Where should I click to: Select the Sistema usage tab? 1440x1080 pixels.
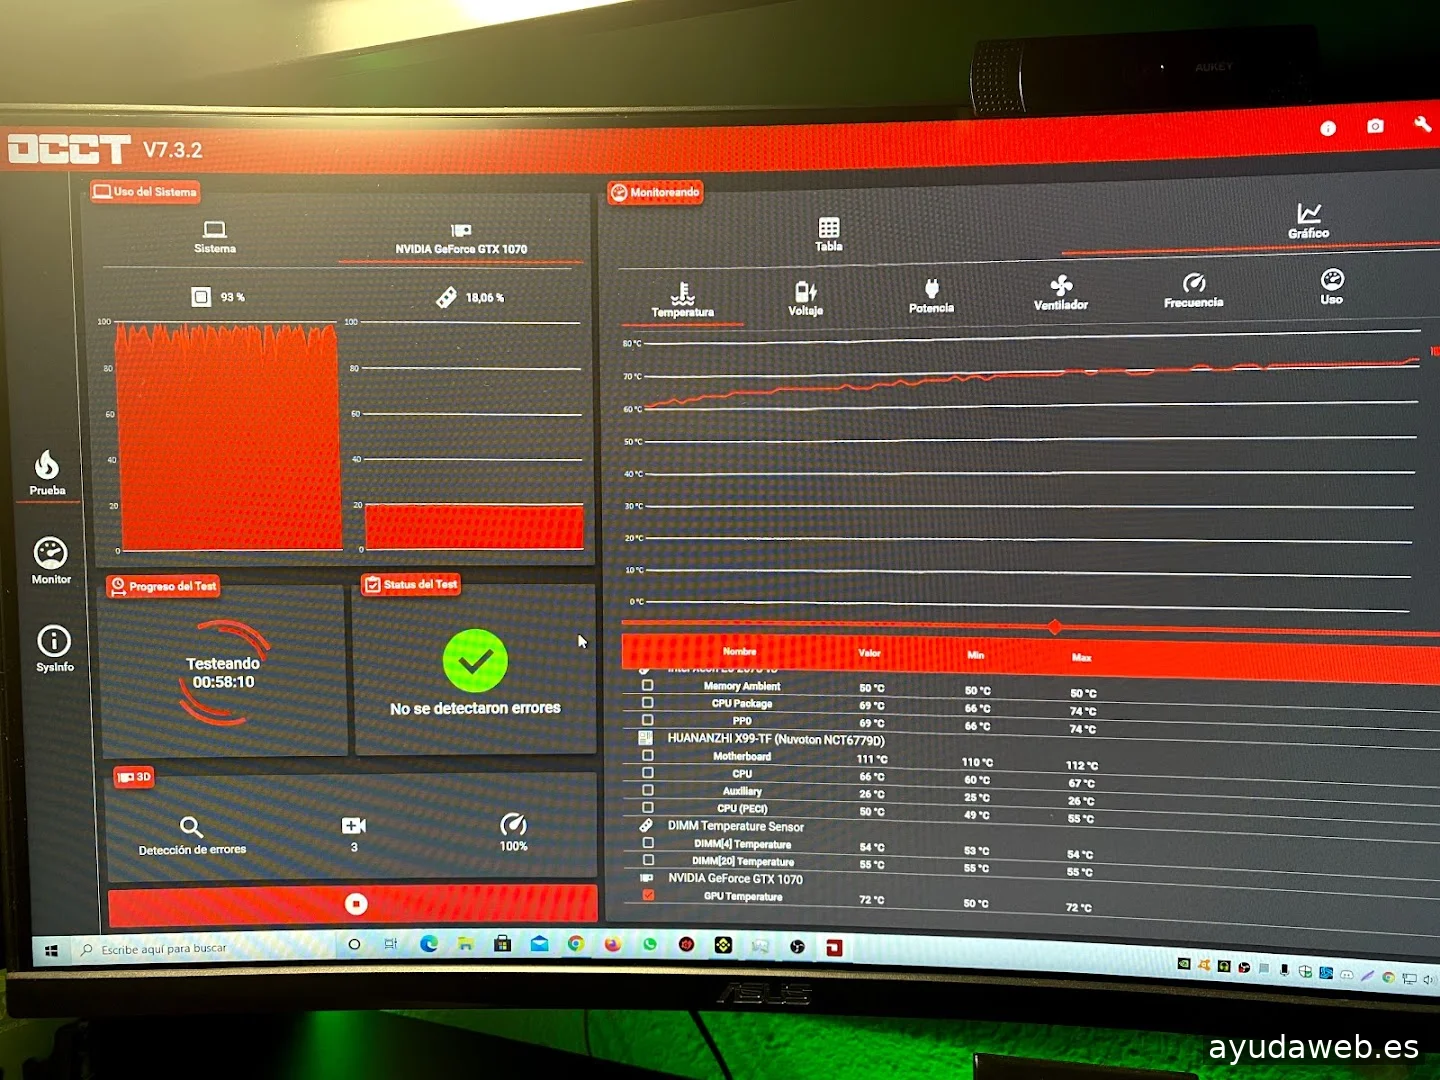pyautogui.click(x=215, y=237)
